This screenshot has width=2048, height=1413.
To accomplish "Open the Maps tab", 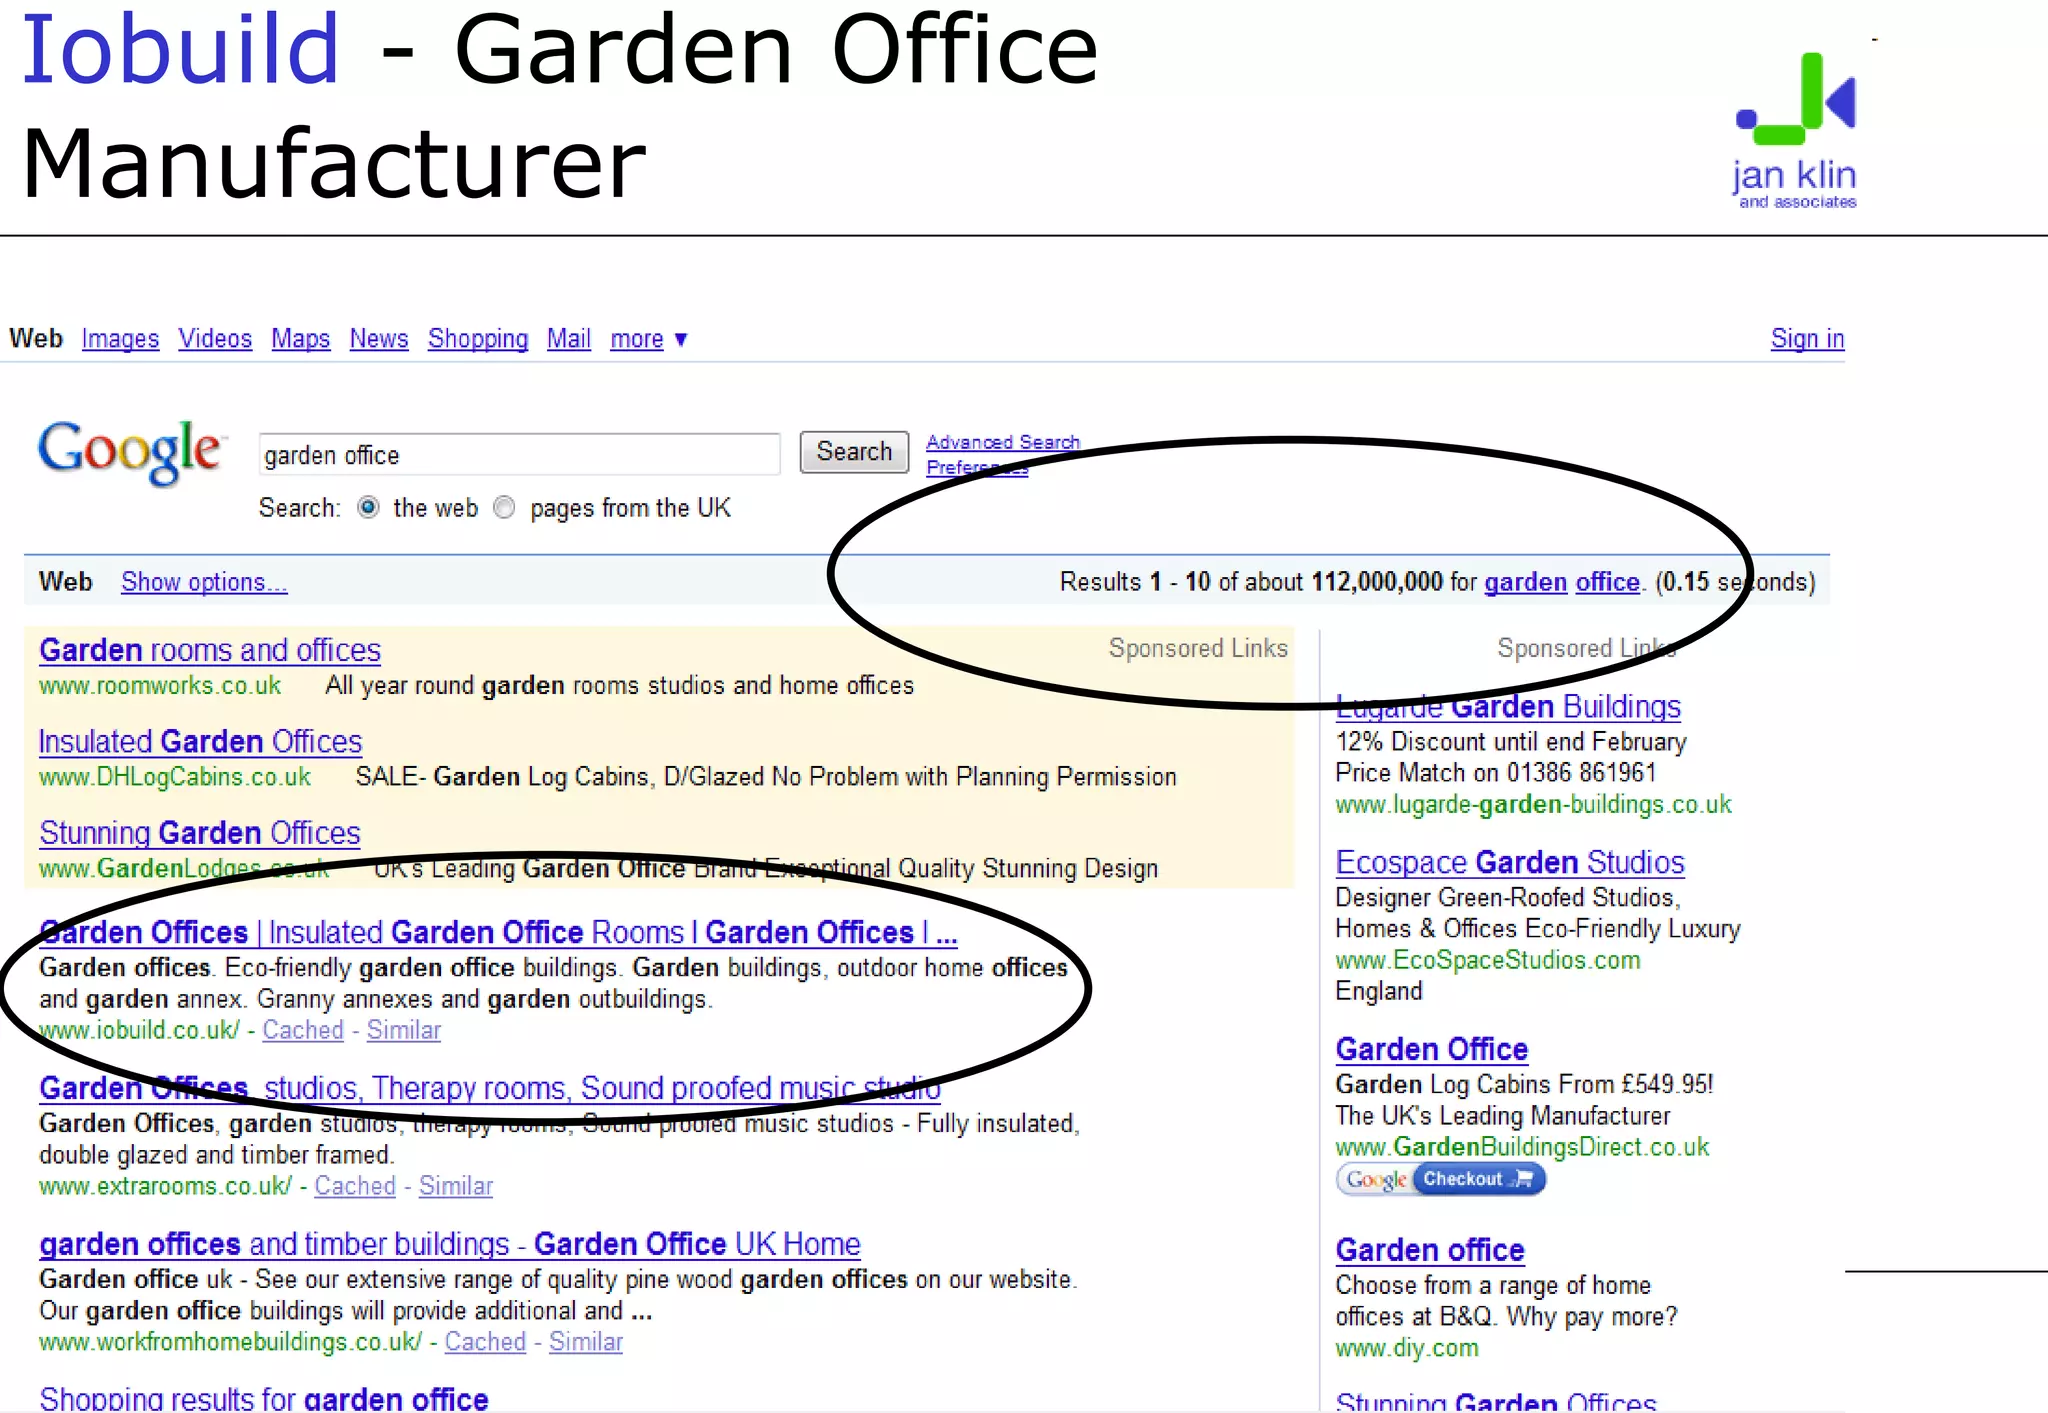I will coord(300,339).
